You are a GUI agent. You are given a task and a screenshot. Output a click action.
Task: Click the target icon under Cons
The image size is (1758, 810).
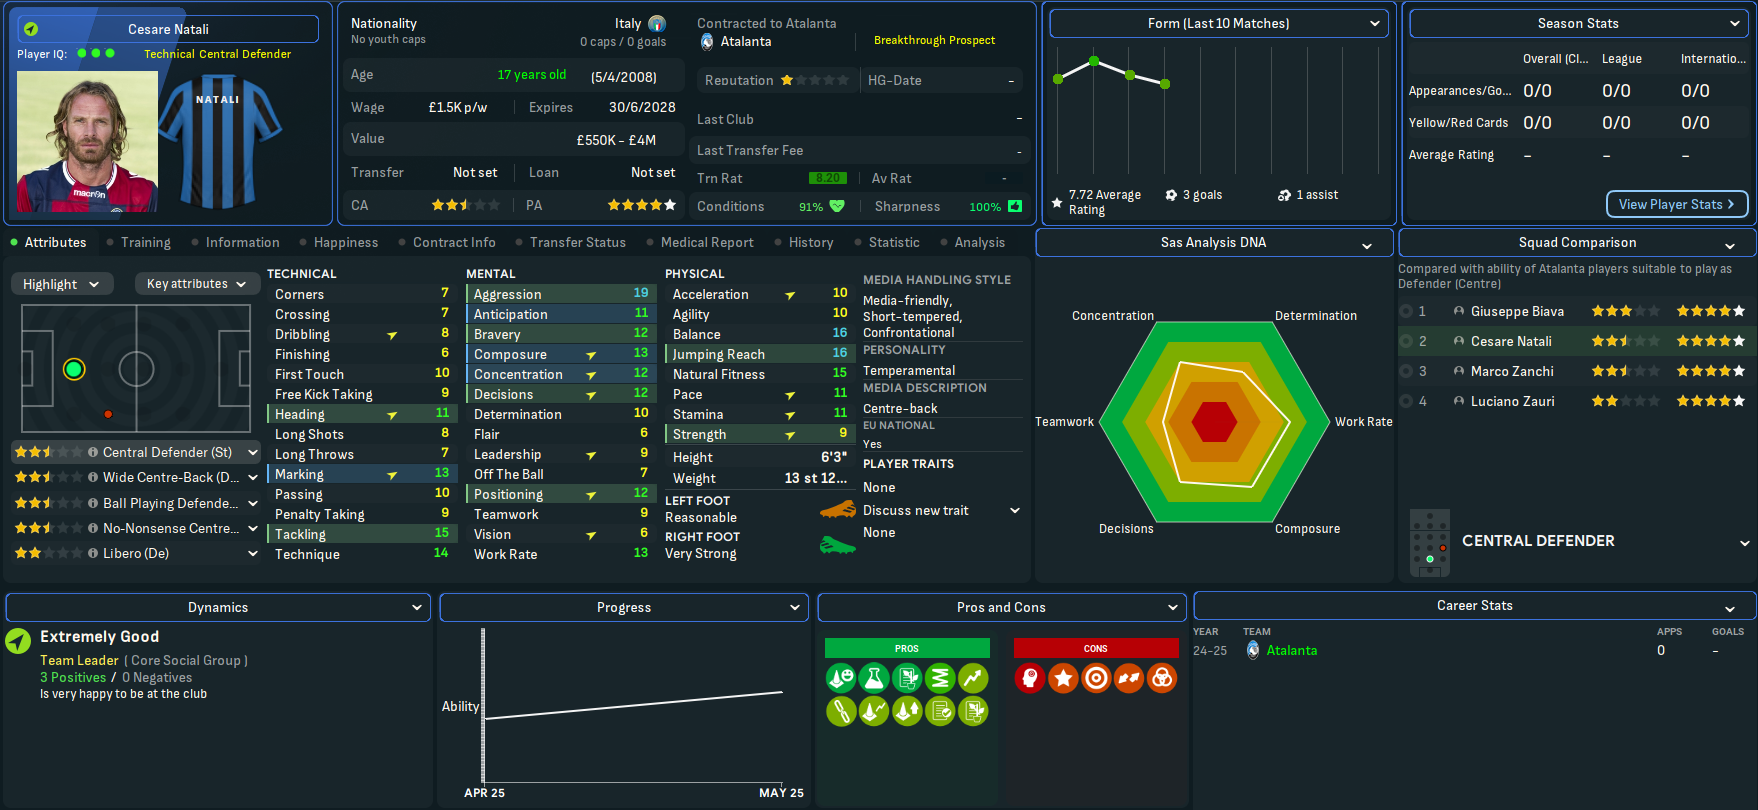click(x=1096, y=678)
